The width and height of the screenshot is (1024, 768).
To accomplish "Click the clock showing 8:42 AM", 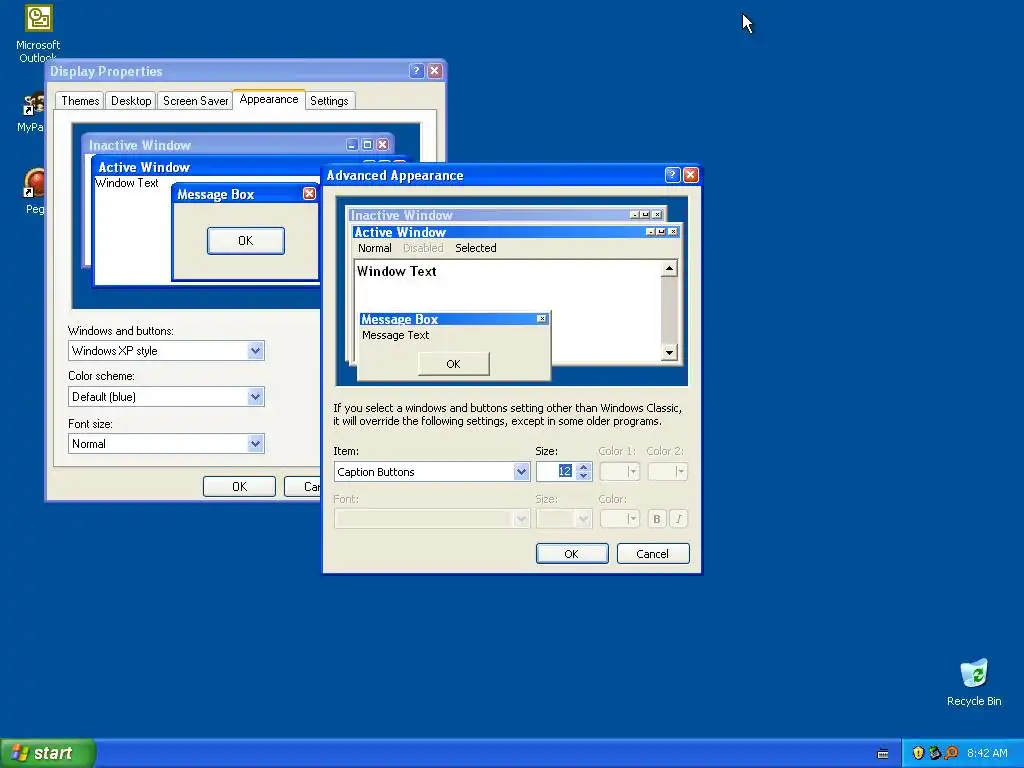I will pyautogui.click(x=987, y=753).
